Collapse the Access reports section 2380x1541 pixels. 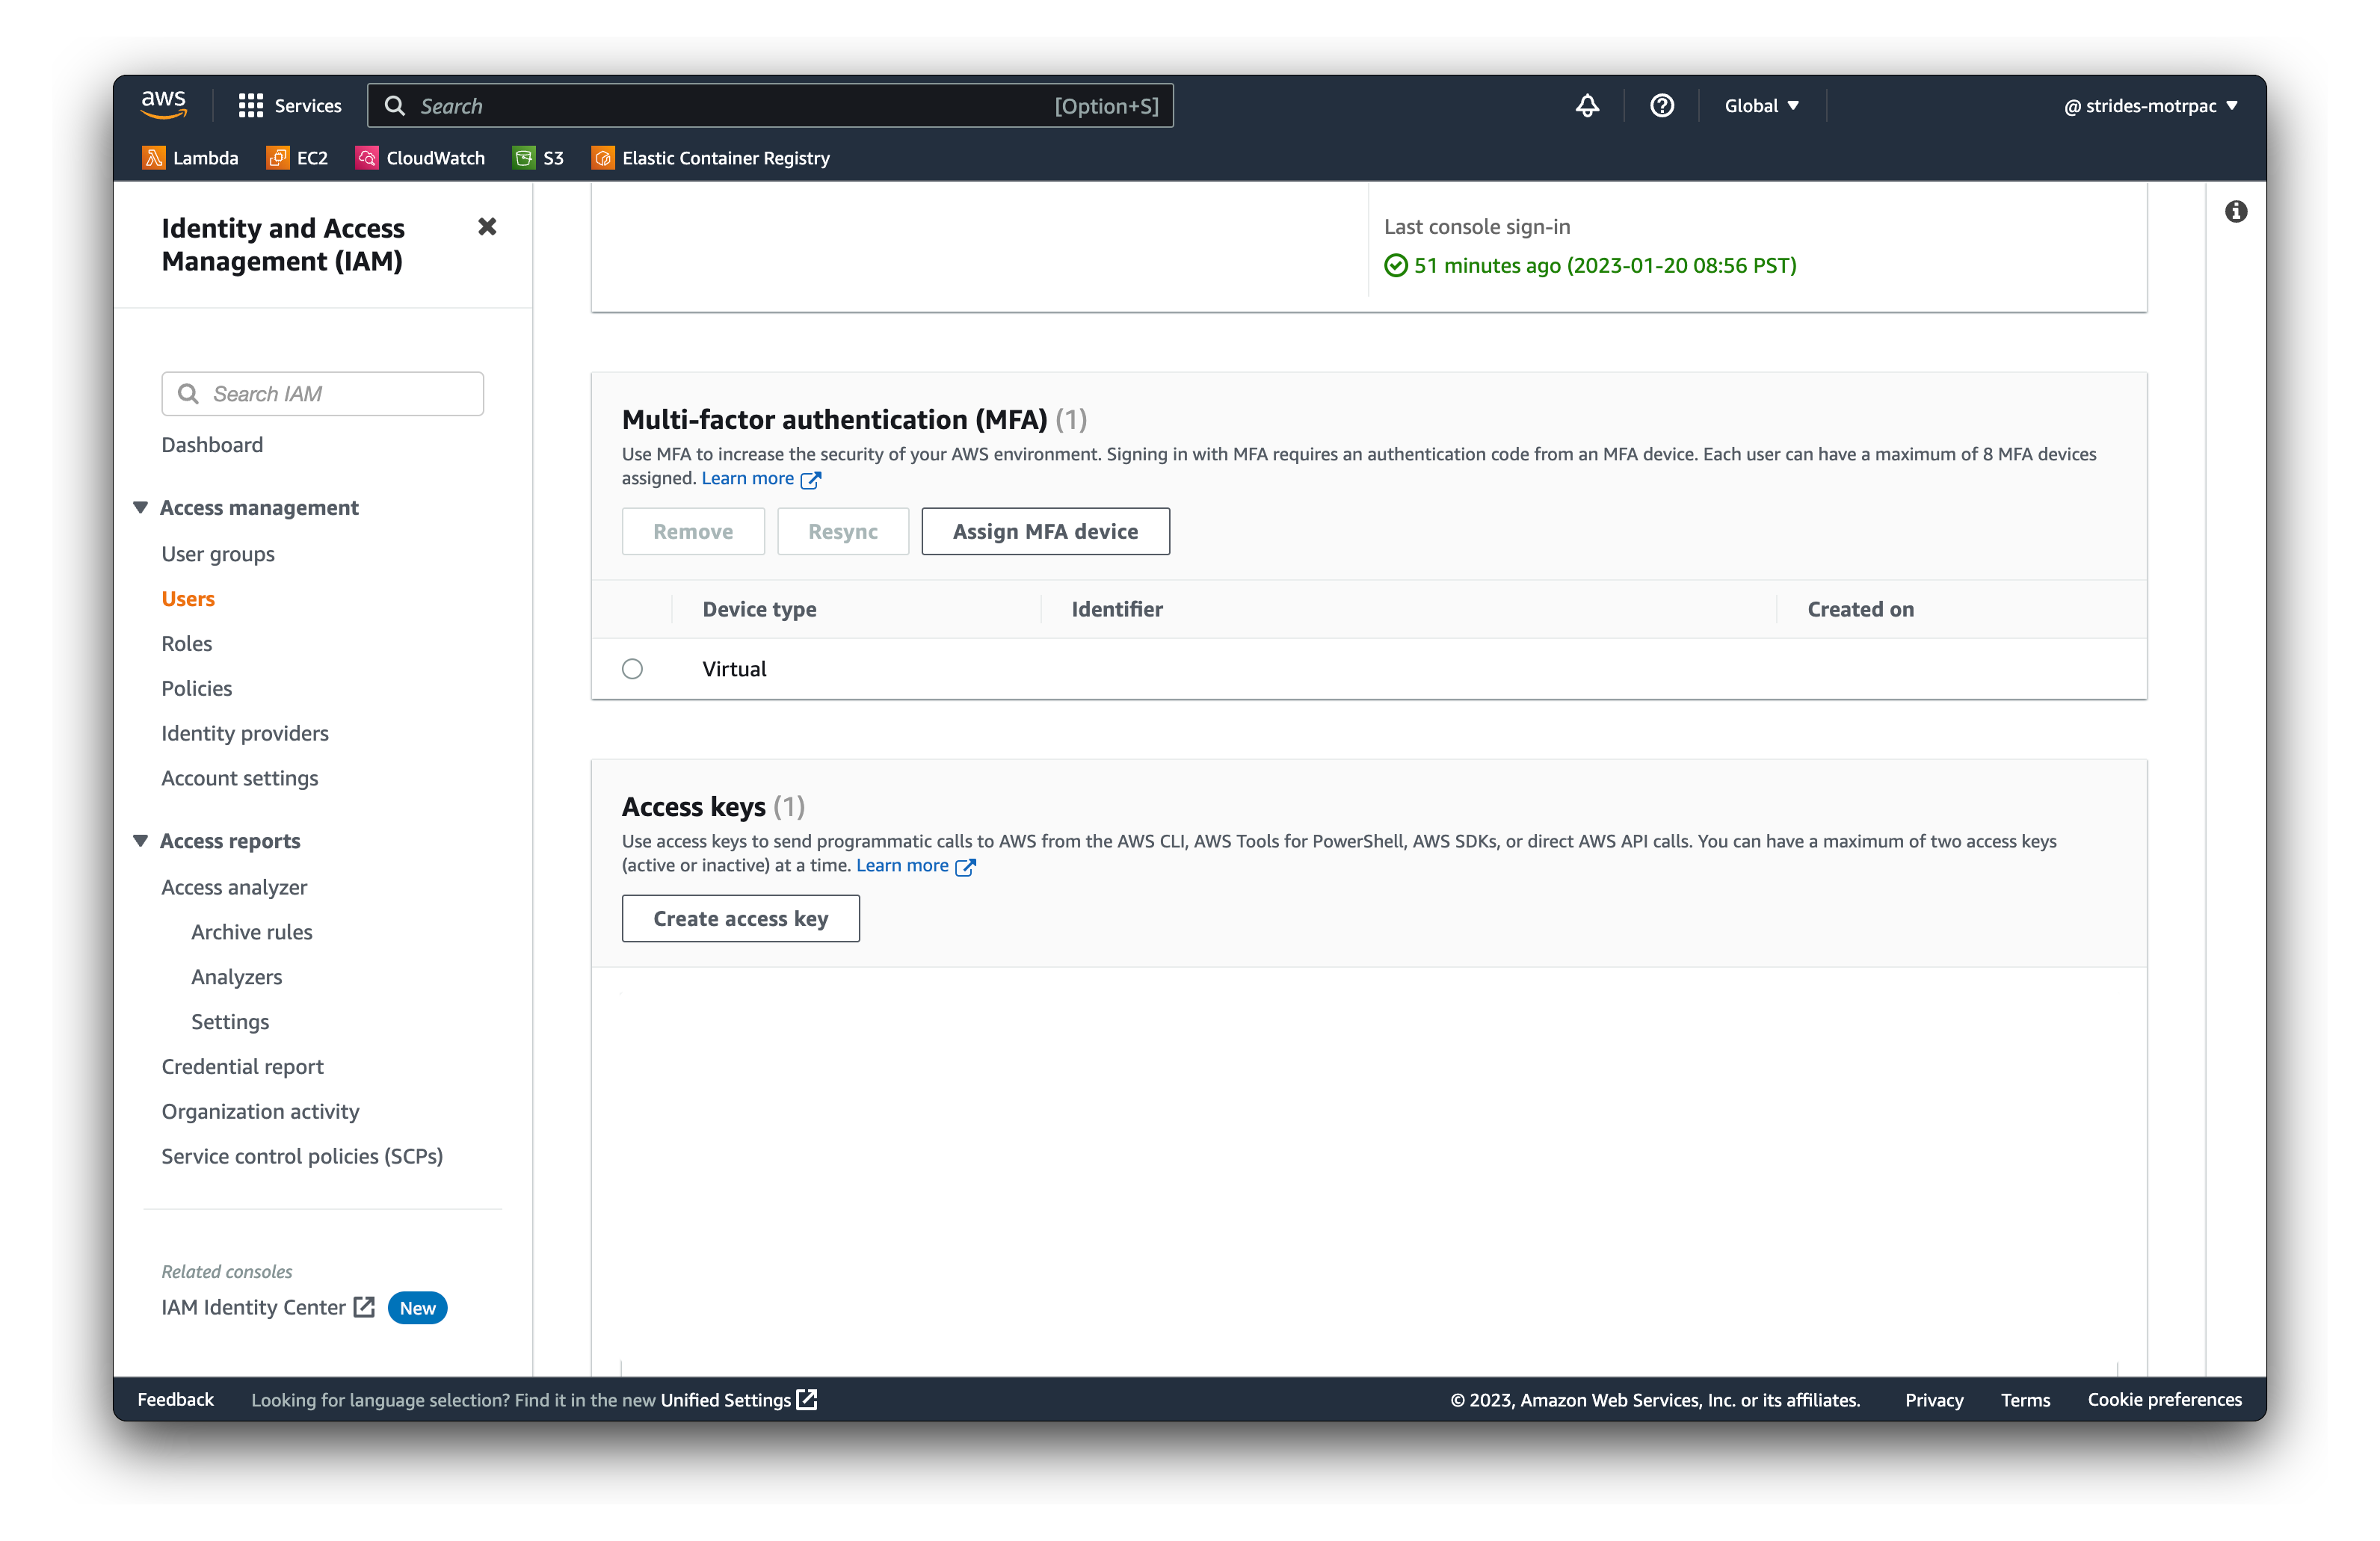141,840
